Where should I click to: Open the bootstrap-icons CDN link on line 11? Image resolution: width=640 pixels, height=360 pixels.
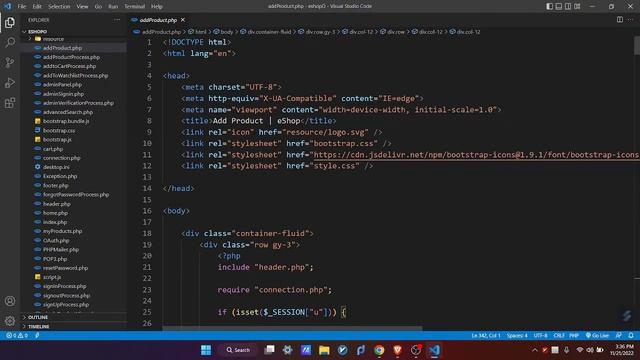coord(476,155)
